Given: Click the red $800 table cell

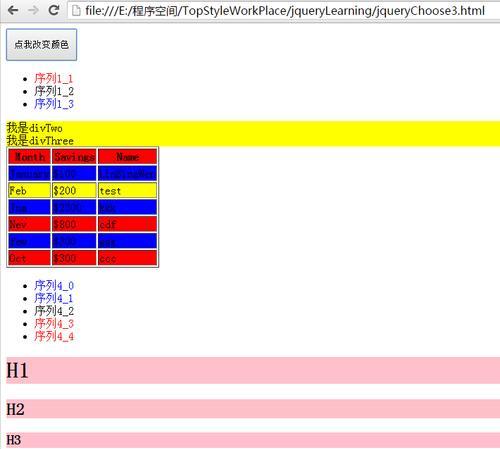Looking at the screenshot, I should [x=74, y=224].
